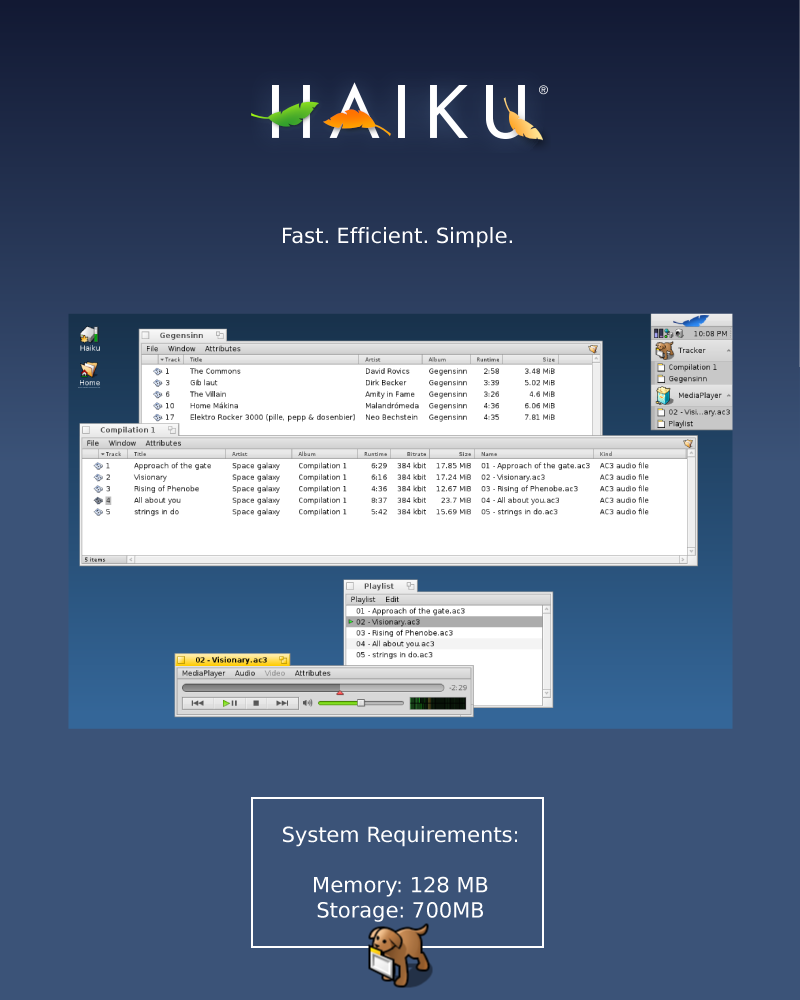Switch to Gegensinn window entry in Deskbar
The image size is (800, 1000).
coord(692,379)
